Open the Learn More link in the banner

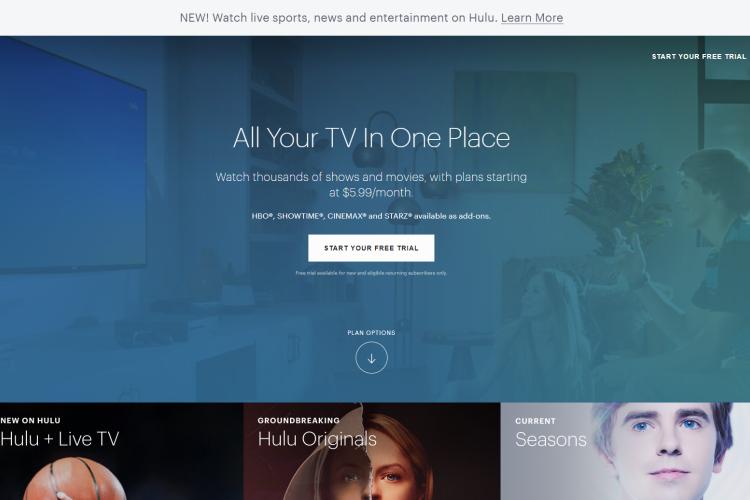pyautogui.click(x=532, y=18)
